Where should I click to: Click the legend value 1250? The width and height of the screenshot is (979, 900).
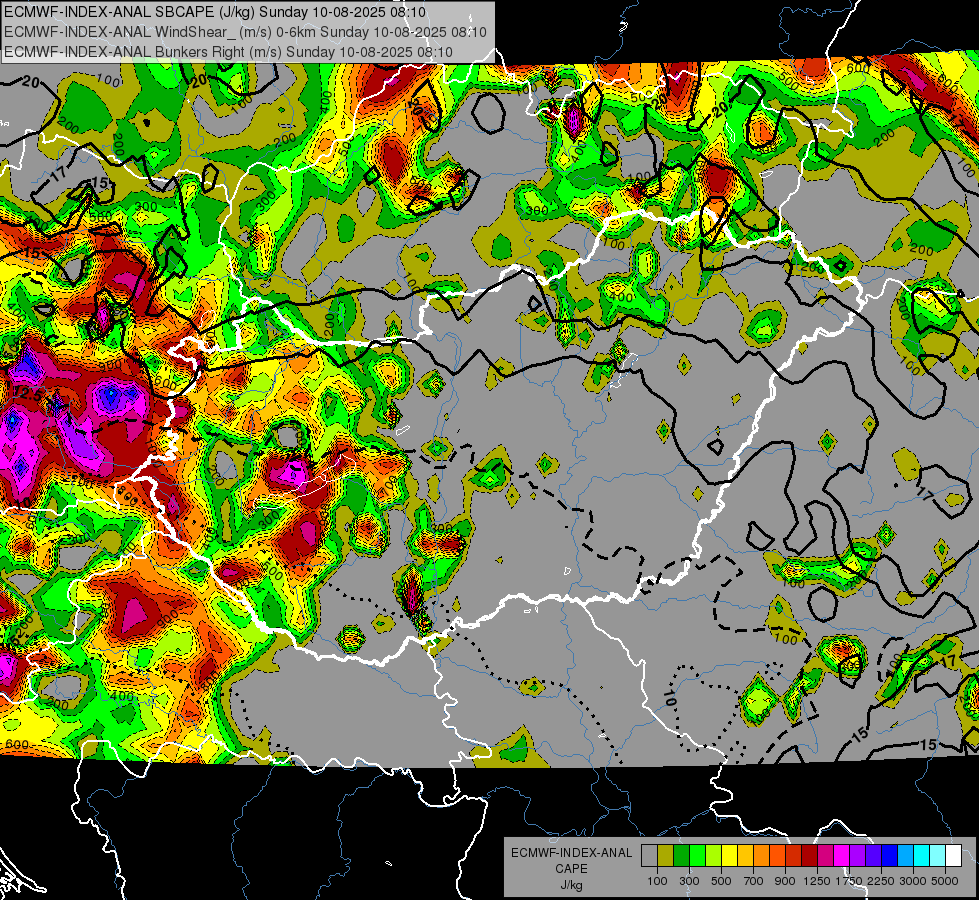pos(817,881)
